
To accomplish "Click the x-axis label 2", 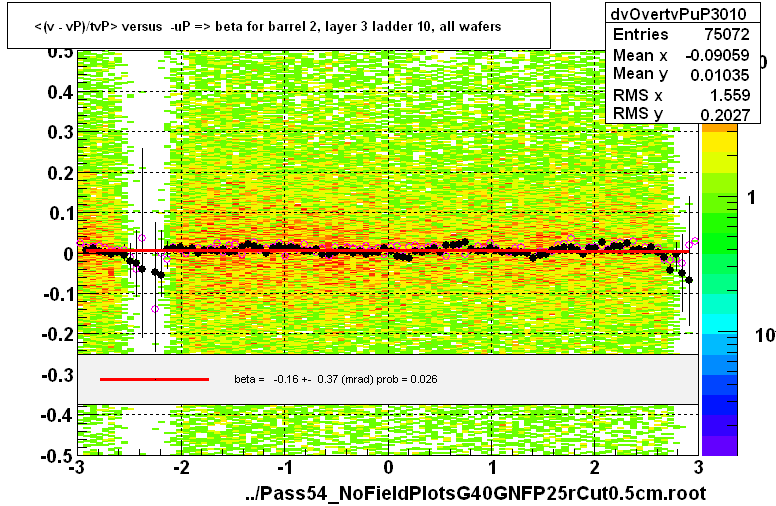I will 594,467.
